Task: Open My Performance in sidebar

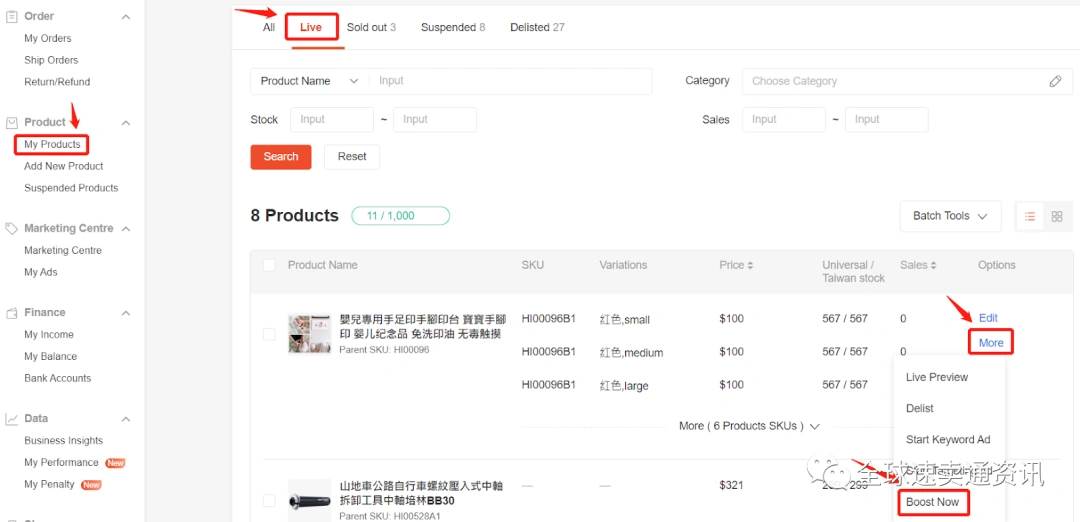Action: 61,463
